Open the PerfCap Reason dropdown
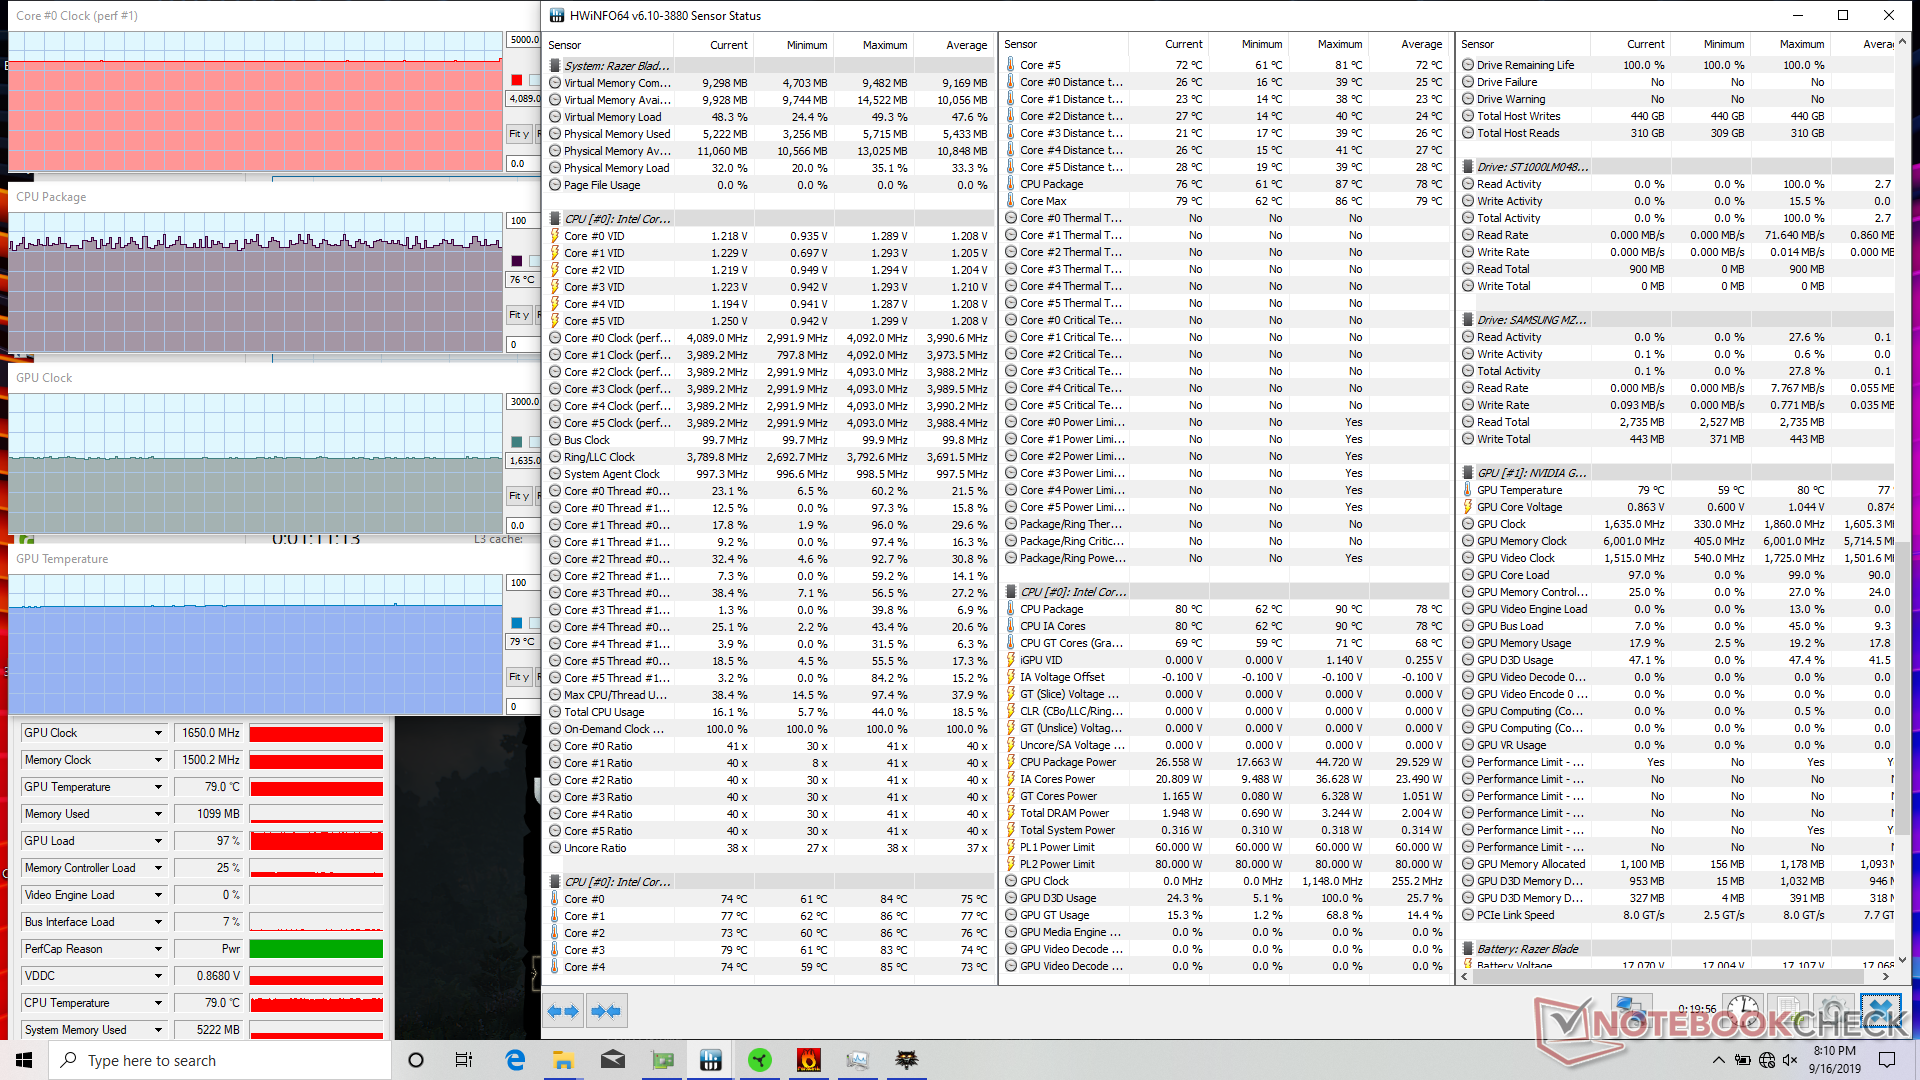1920x1080 pixels. pos(158,949)
